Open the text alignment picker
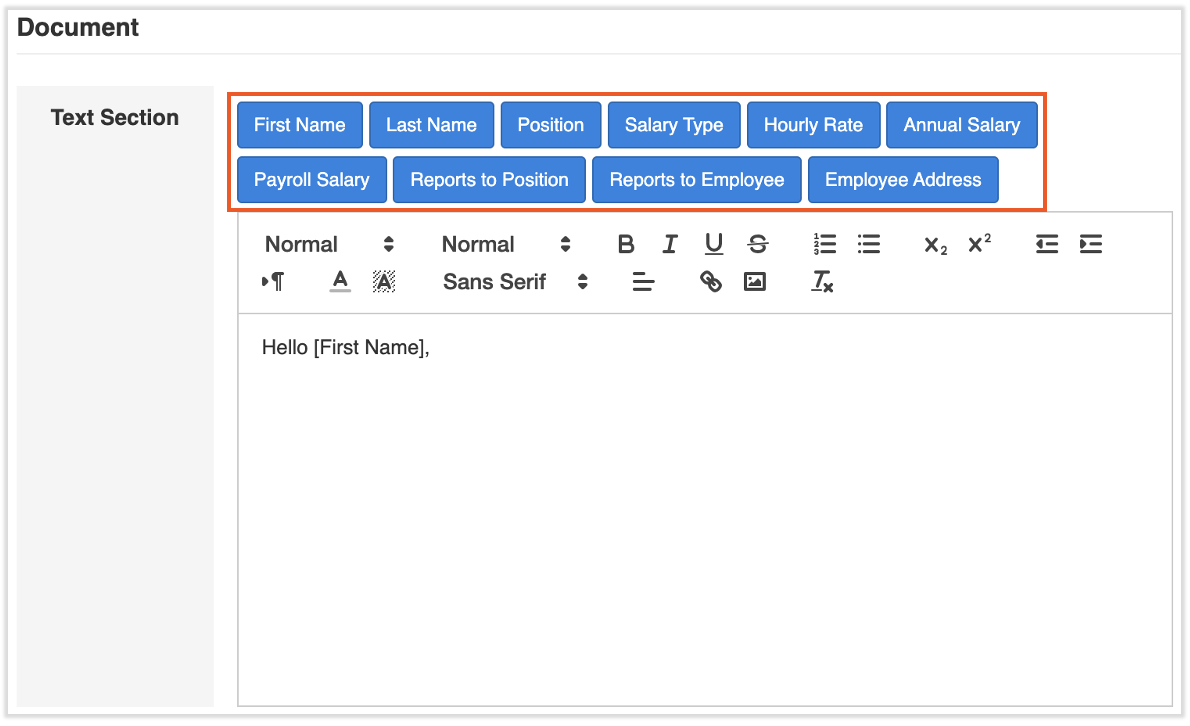This screenshot has height=726, width=1190. pyautogui.click(x=643, y=282)
